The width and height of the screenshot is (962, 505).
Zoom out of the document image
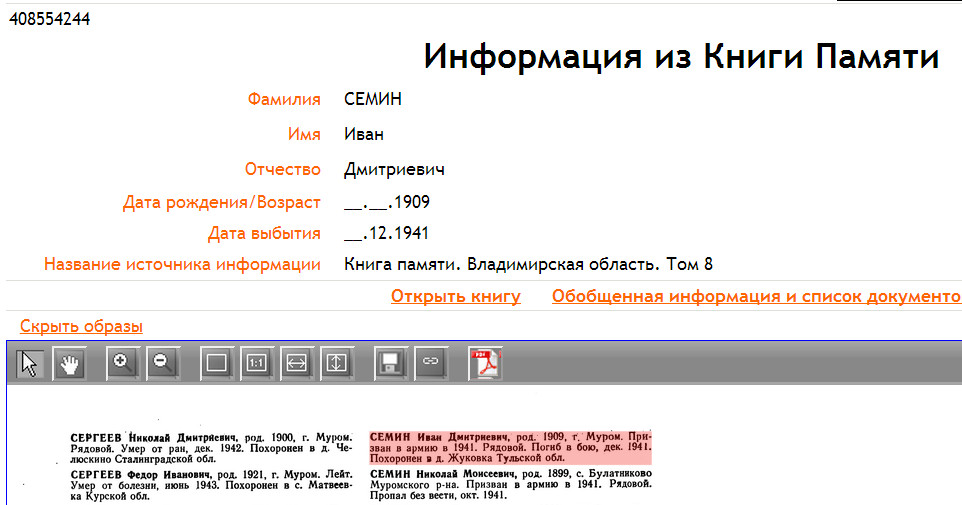[162, 363]
